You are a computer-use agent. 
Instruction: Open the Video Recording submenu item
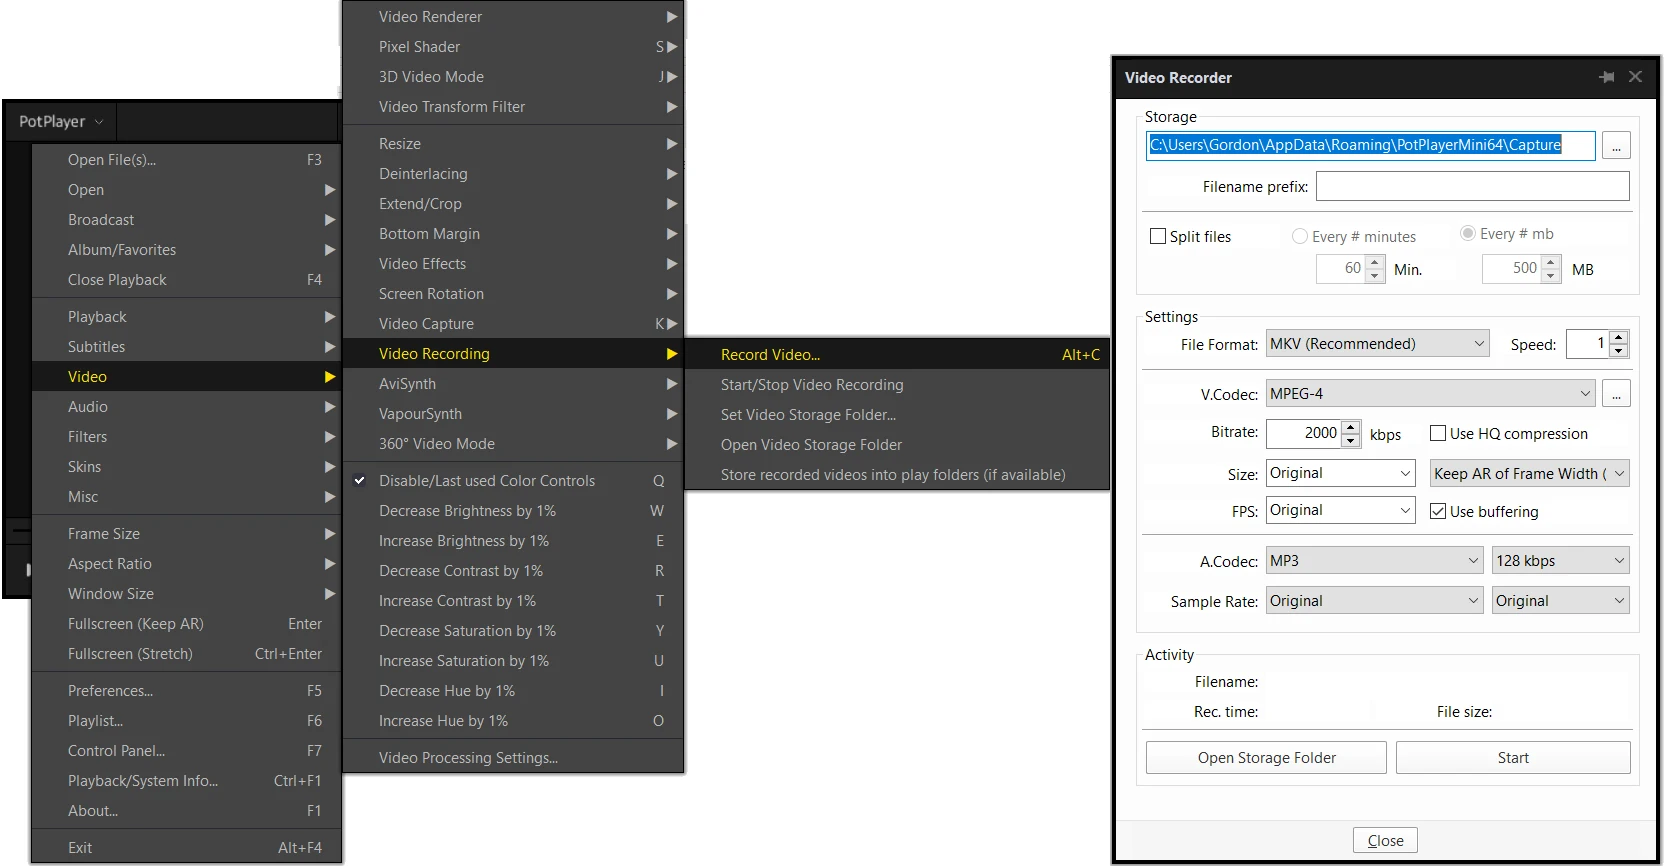(513, 354)
